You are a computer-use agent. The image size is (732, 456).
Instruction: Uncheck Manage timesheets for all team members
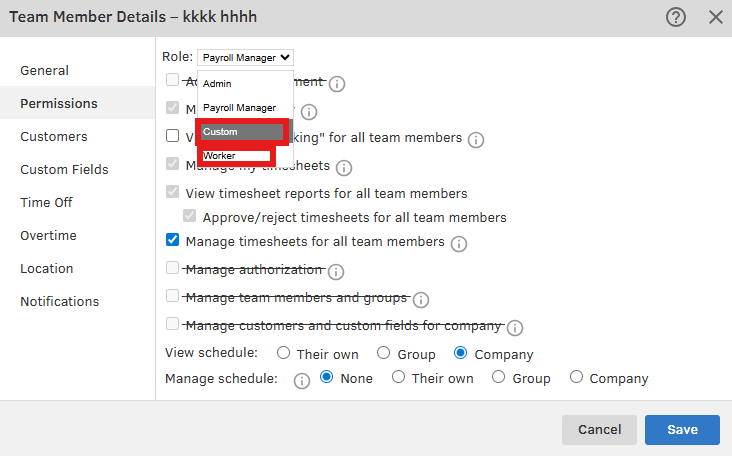[x=173, y=241]
